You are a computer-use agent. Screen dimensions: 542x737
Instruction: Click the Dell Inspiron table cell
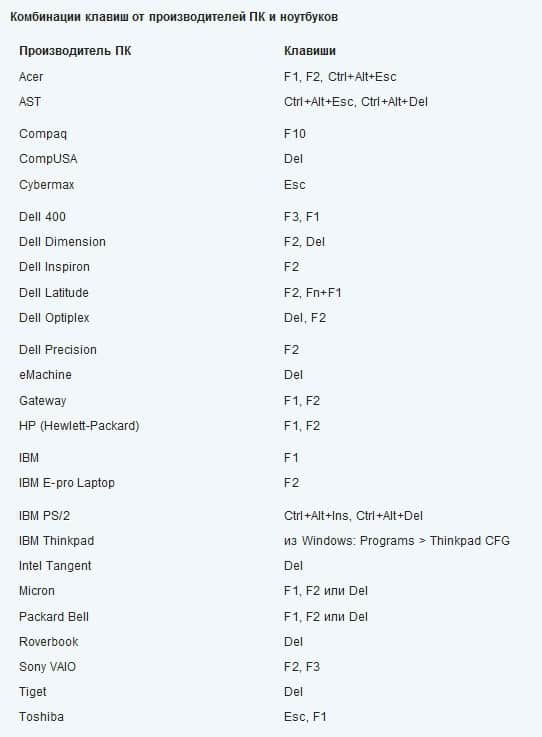(54, 267)
